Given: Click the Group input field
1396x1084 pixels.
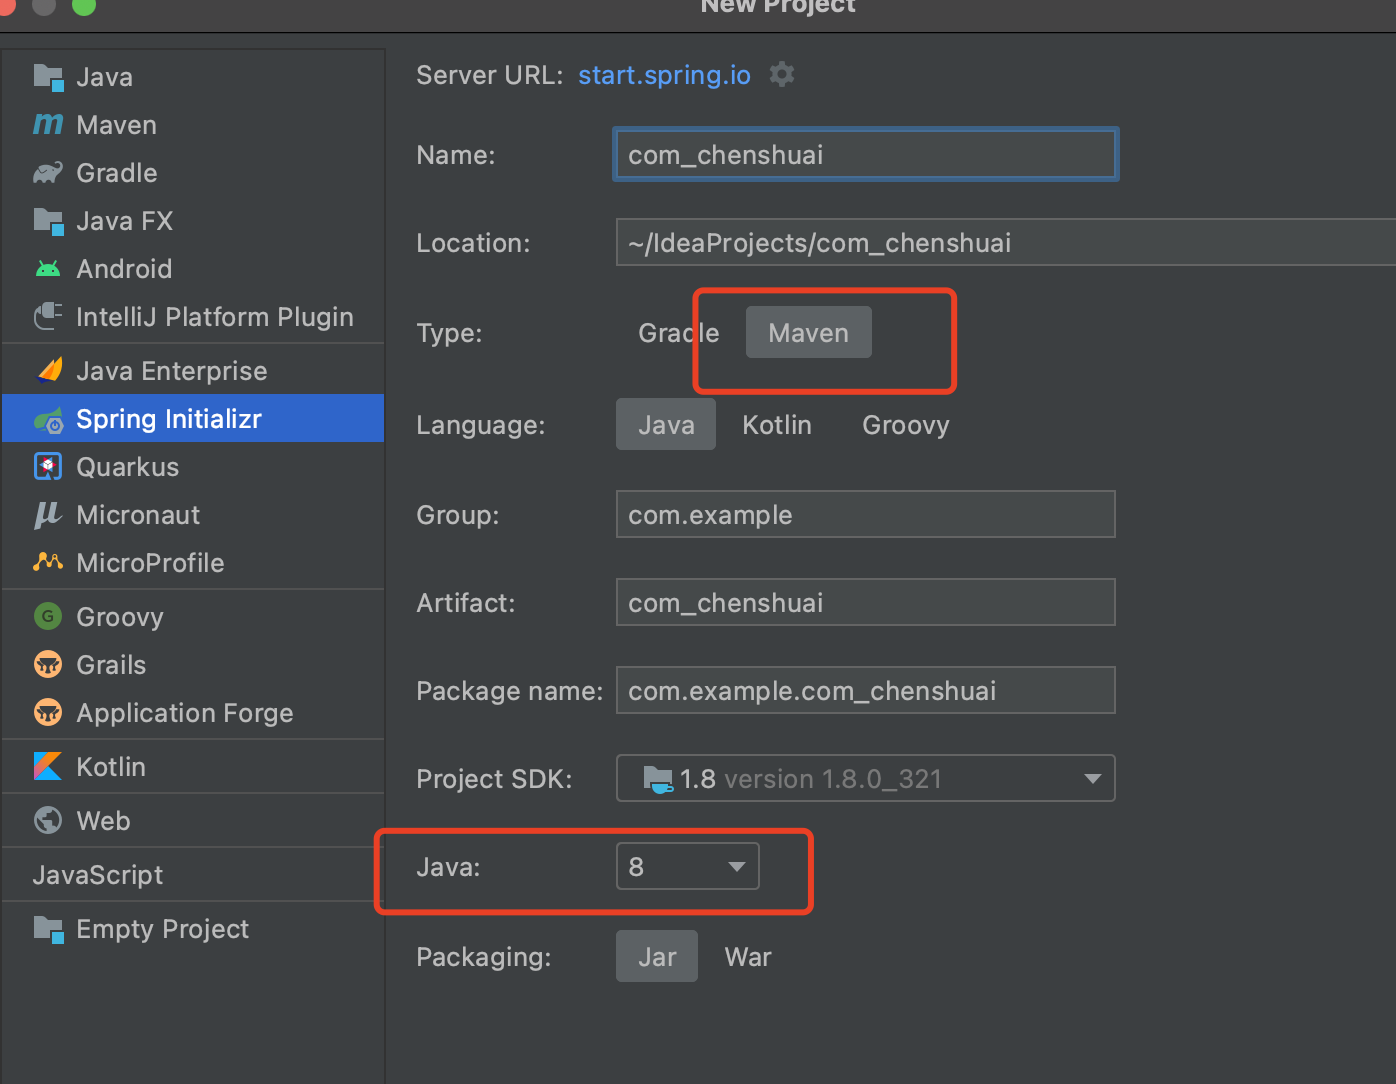Looking at the screenshot, I should (x=865, y=514).
